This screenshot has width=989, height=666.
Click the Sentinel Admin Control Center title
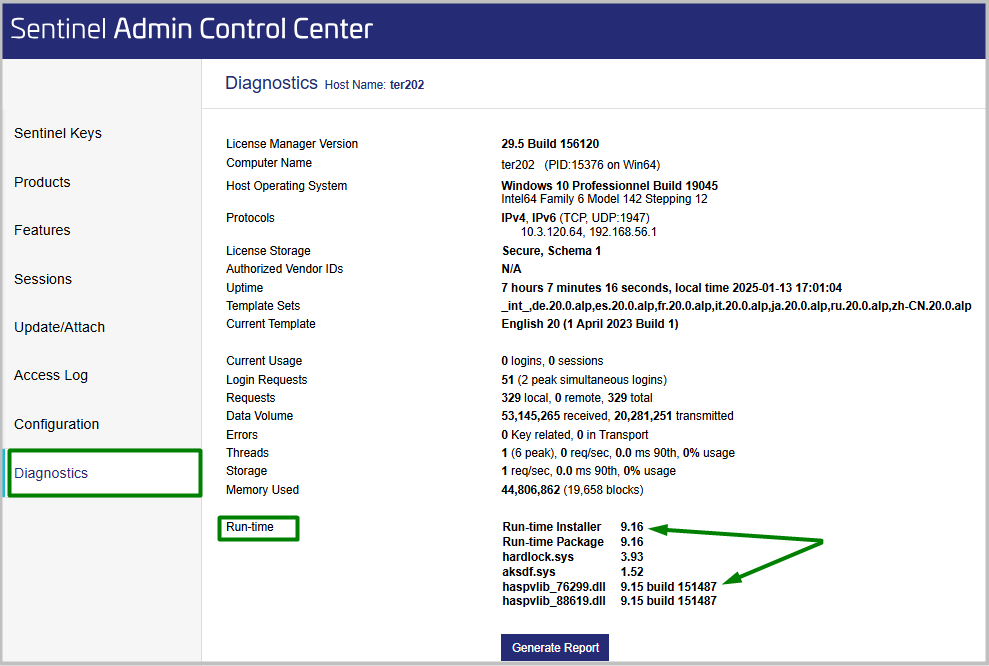click(x=192, y=29)
